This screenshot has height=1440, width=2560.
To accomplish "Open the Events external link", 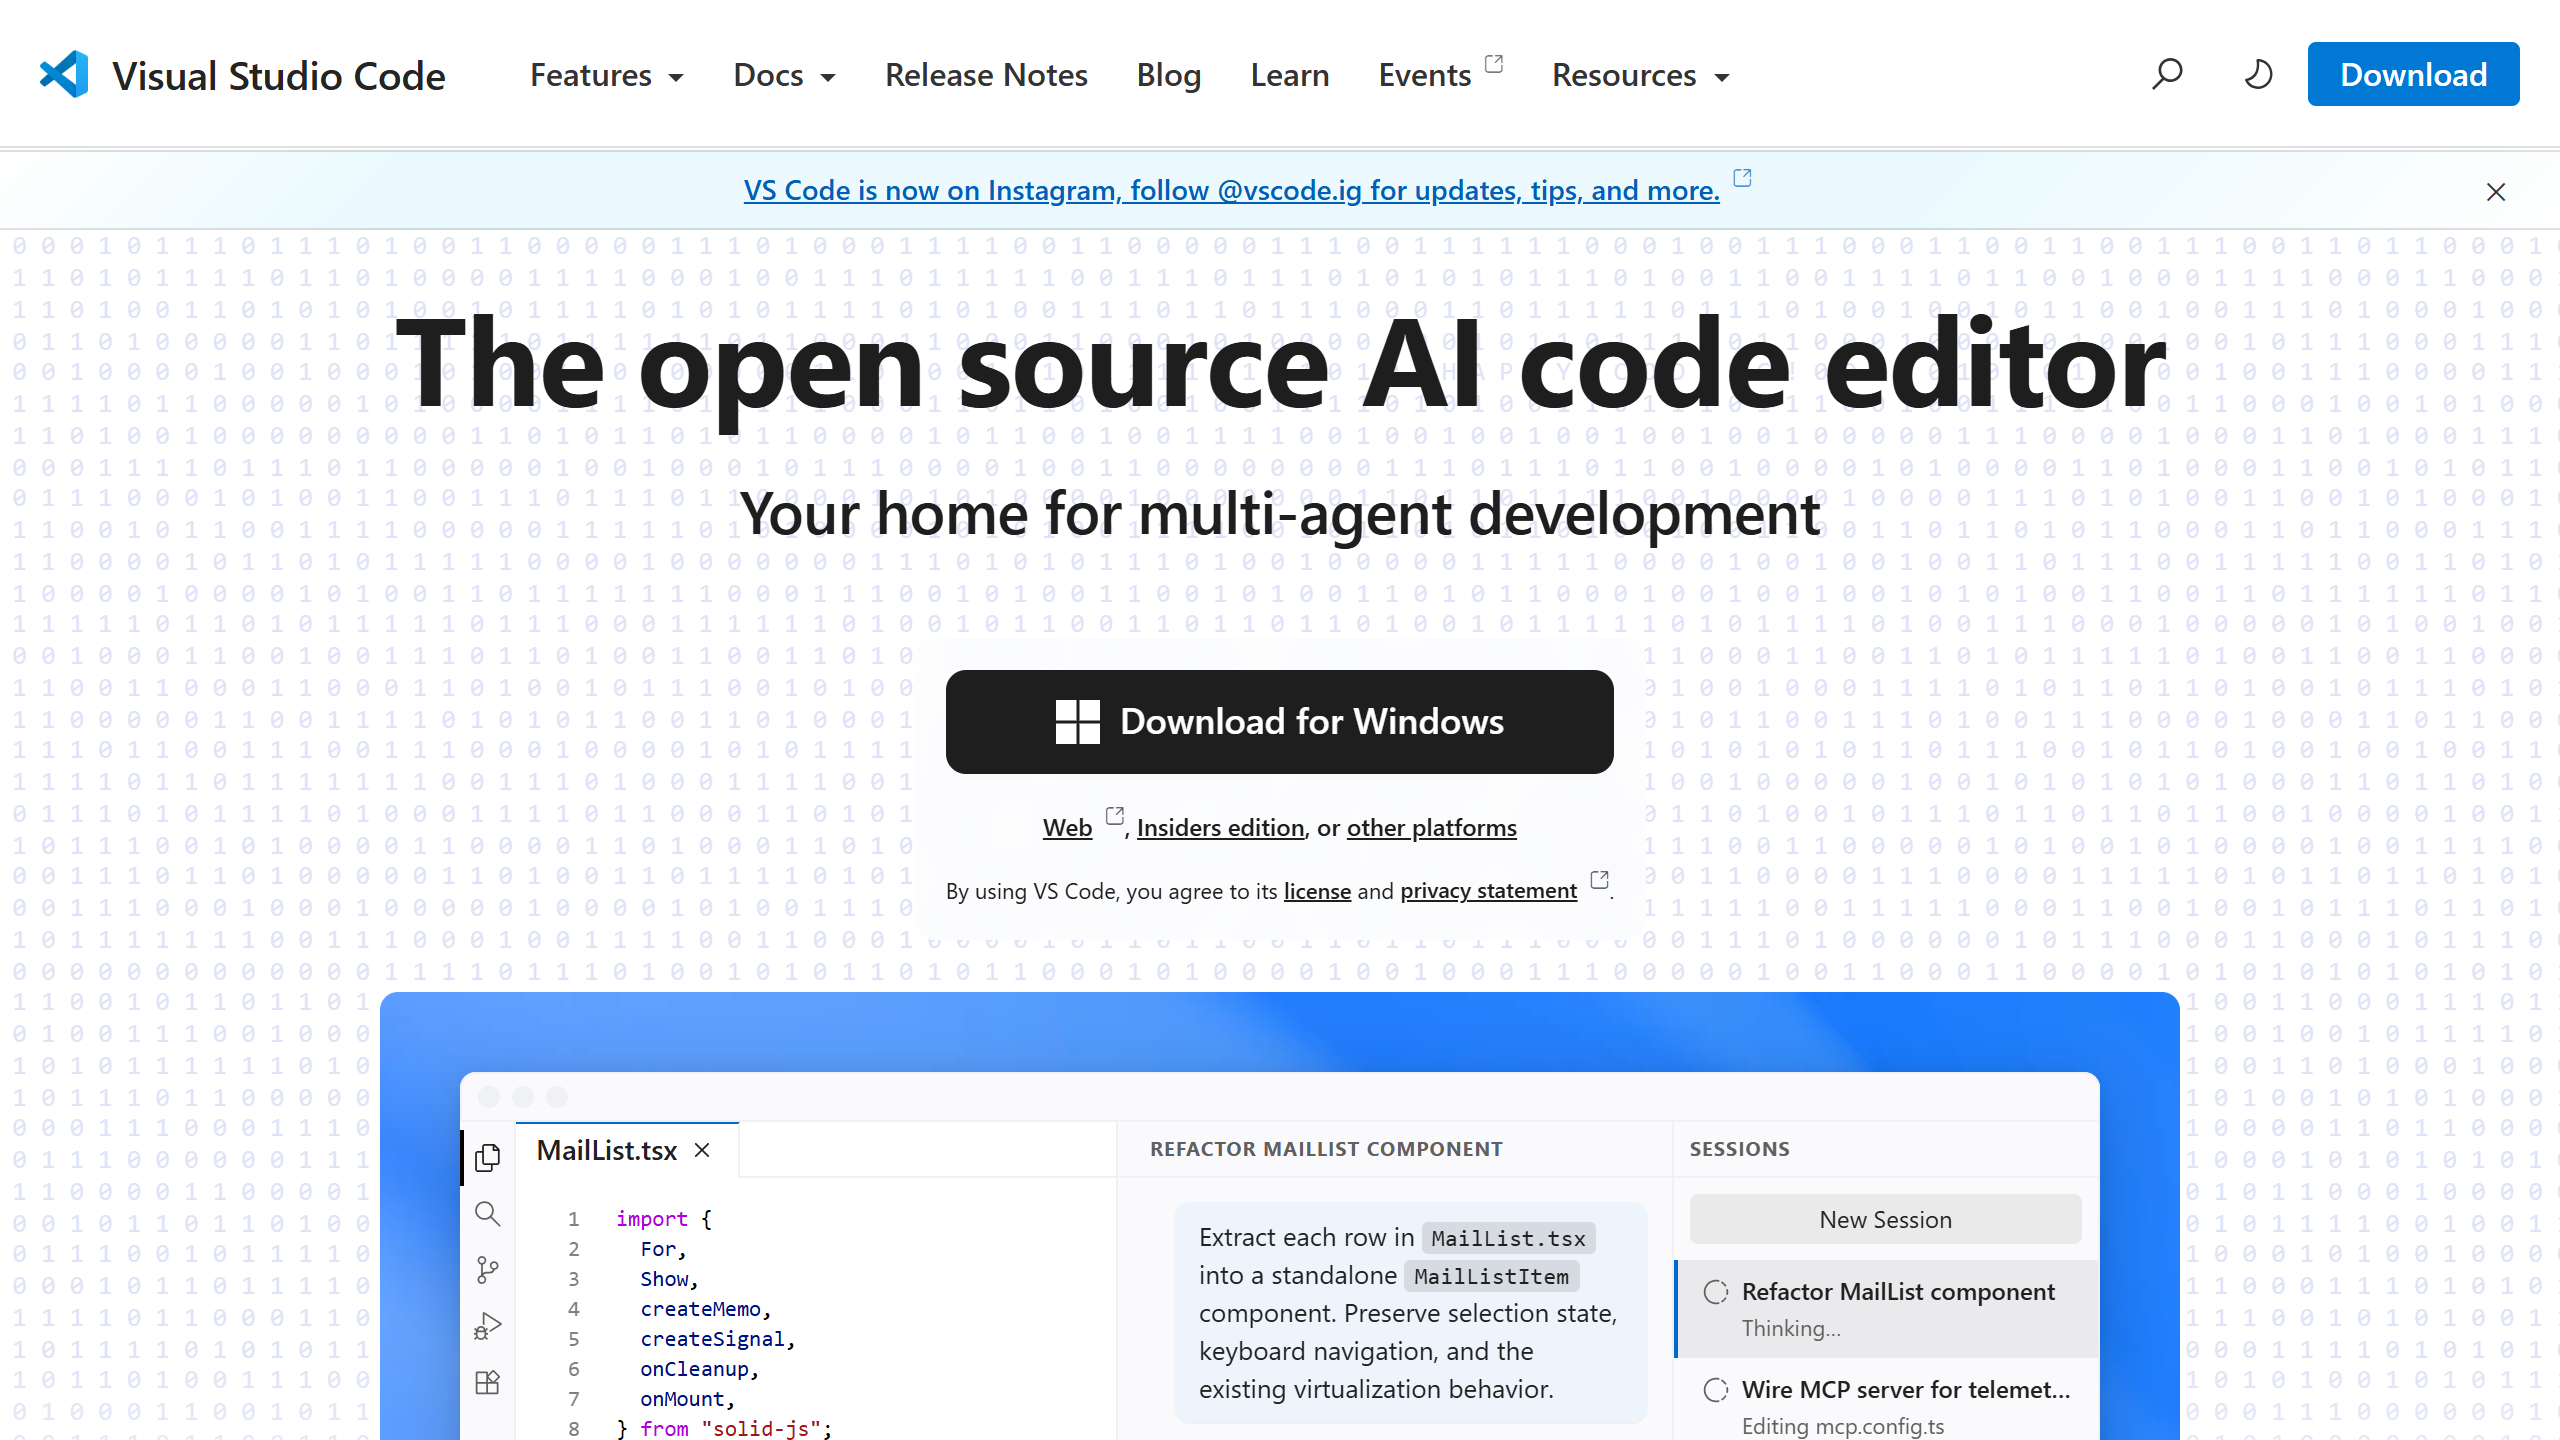I will 1440,75.
